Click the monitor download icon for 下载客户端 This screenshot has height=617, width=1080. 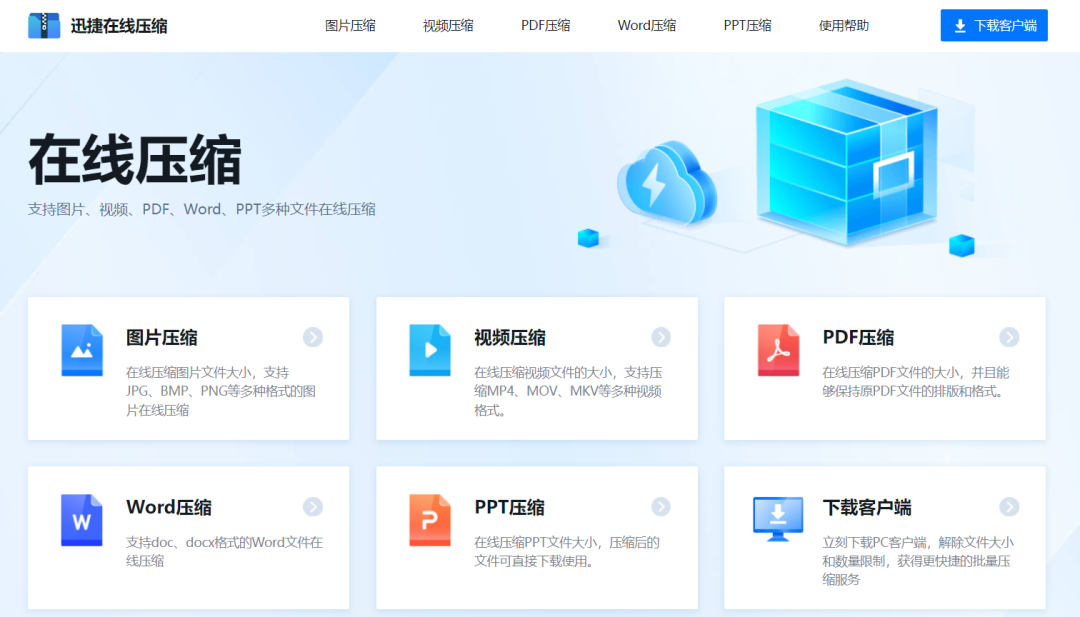pyautogui.click(x=778, y=519)
